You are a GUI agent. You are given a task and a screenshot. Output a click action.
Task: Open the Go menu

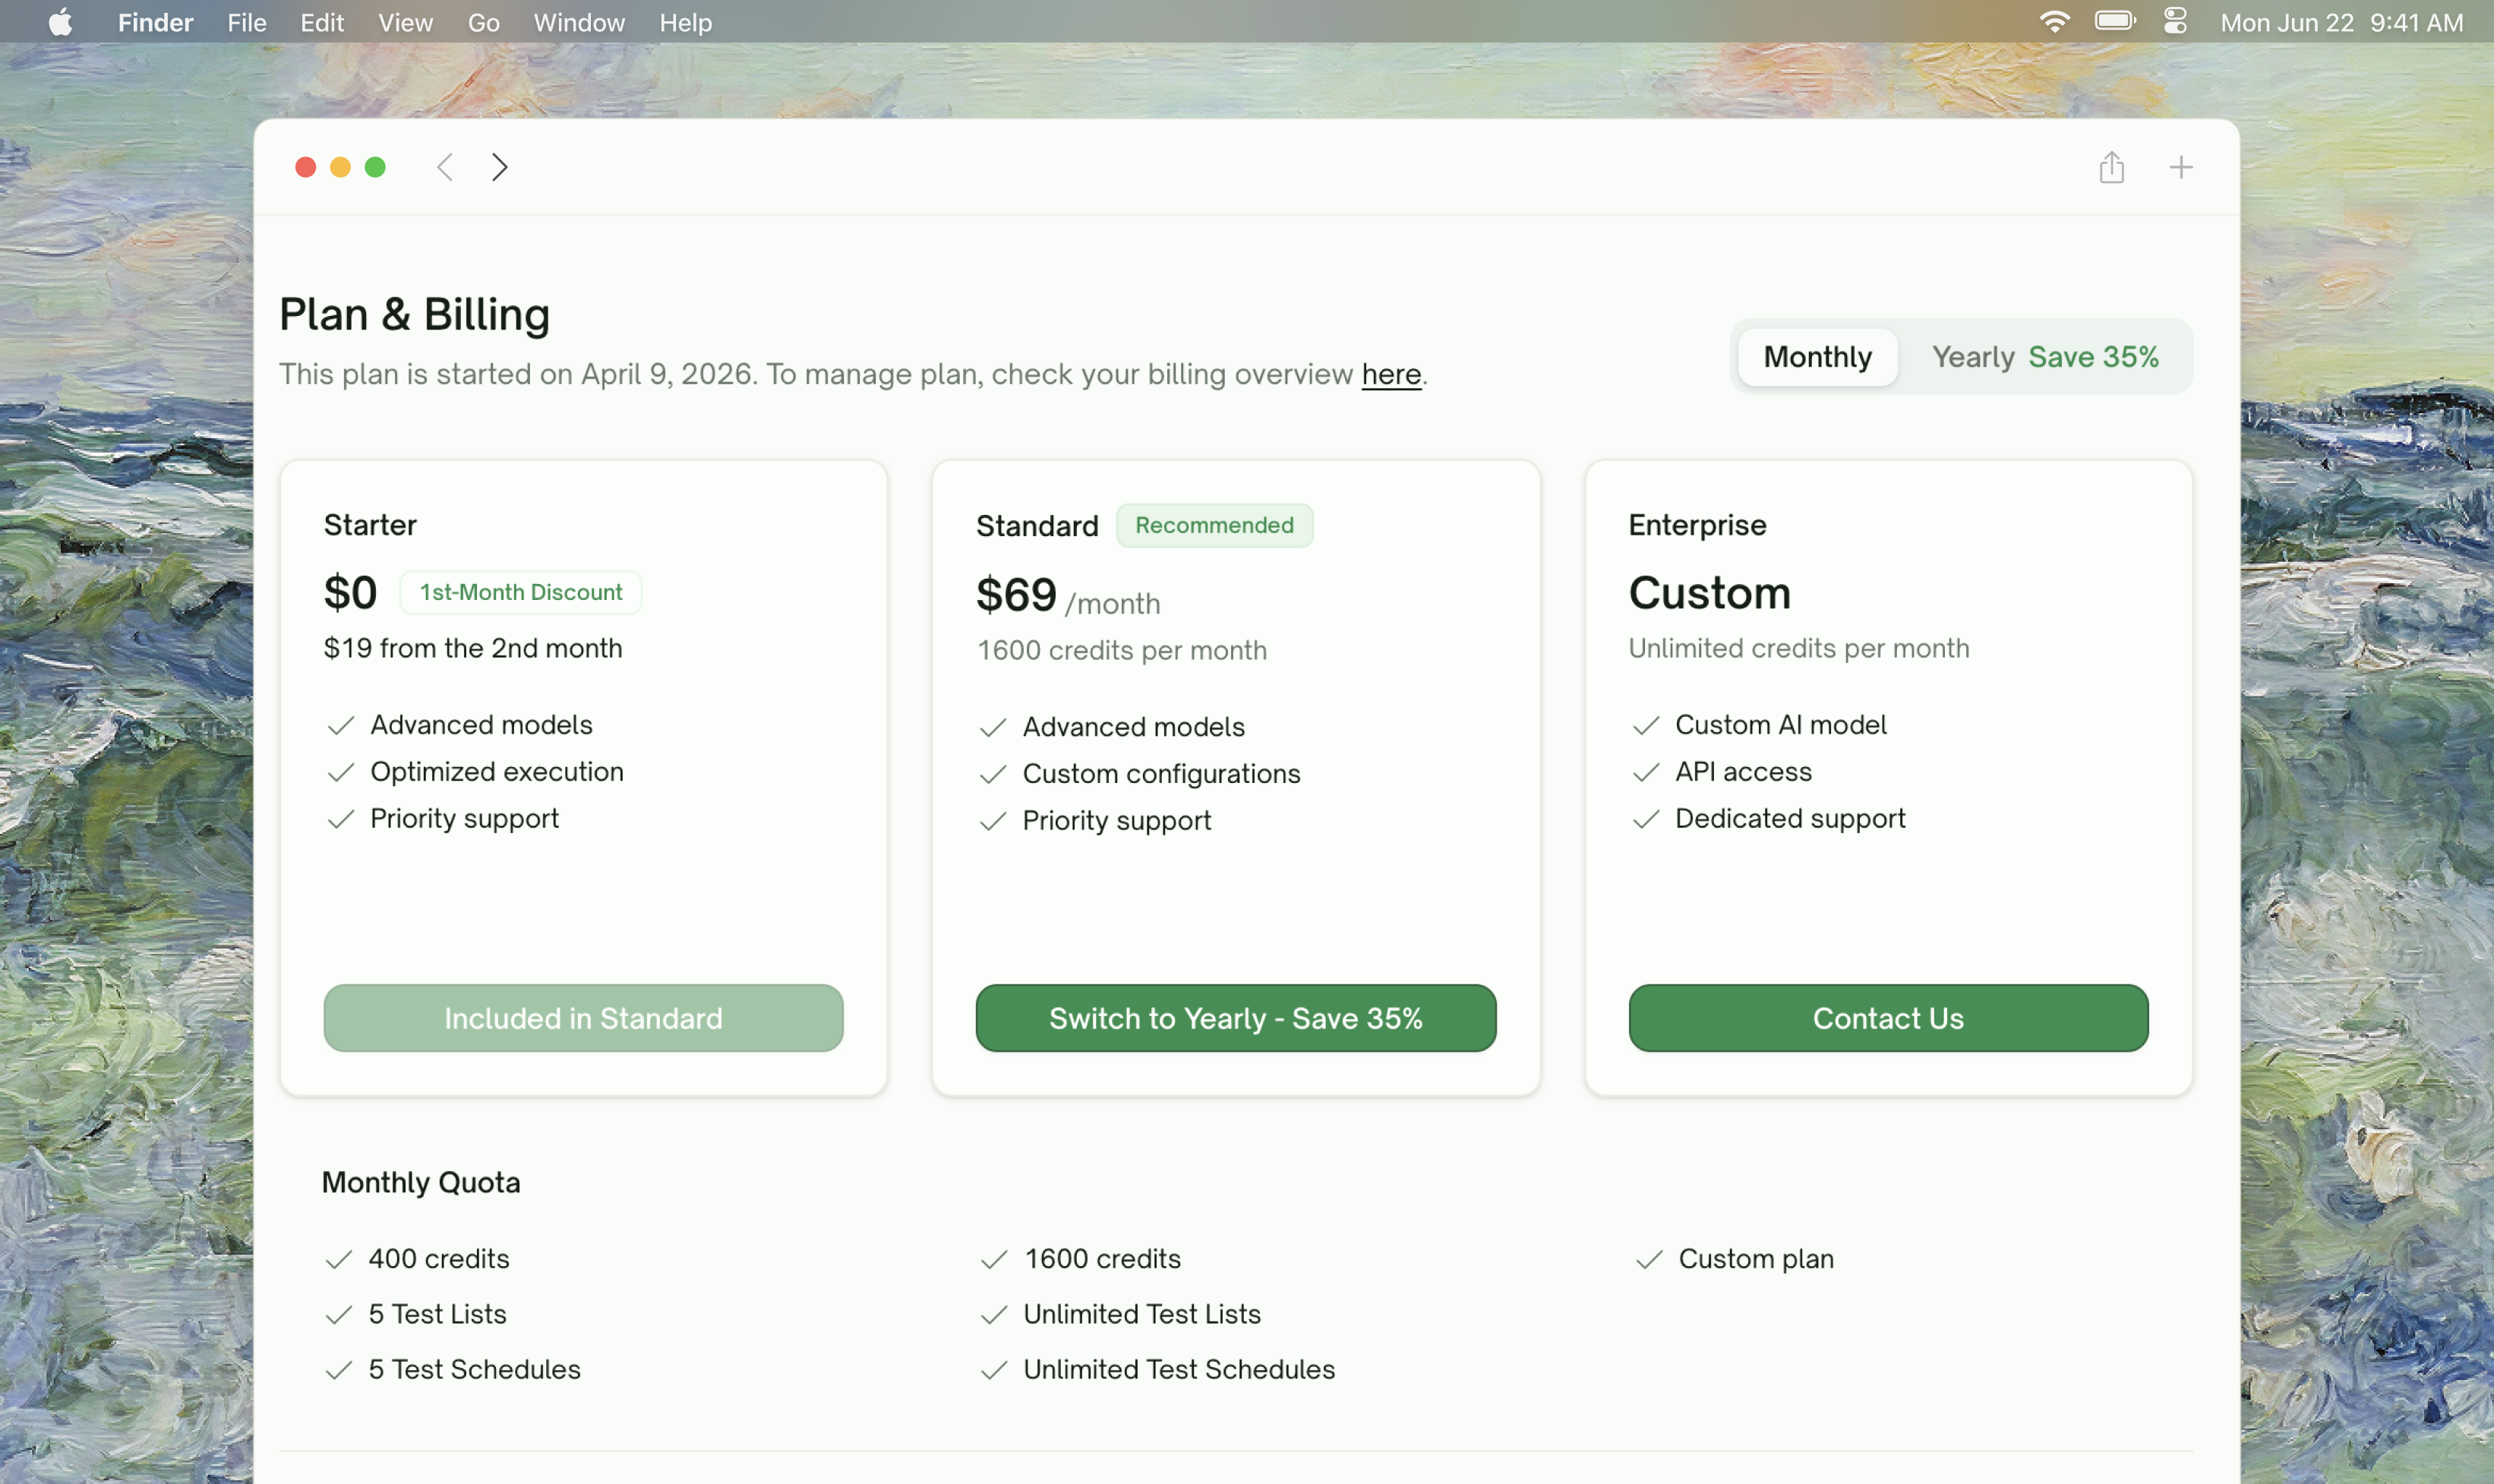[x=484, y=22]
